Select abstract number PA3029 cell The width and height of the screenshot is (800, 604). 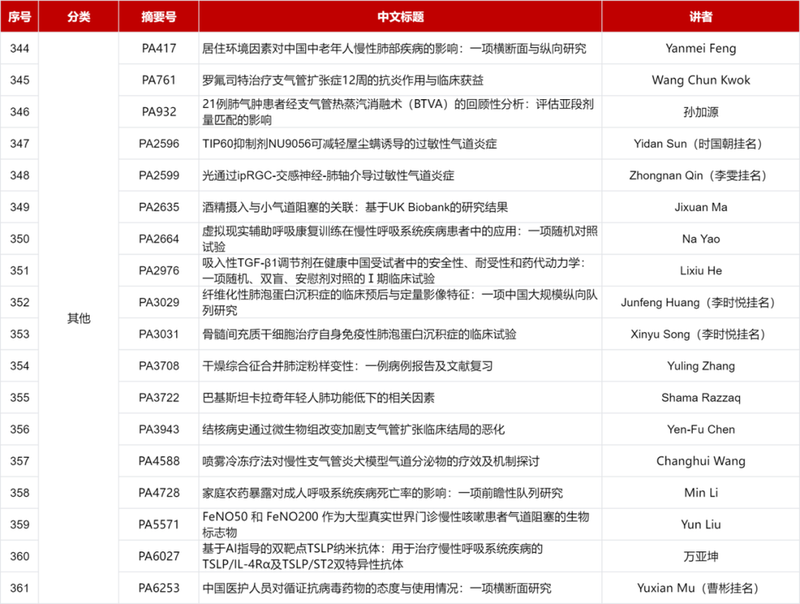158,303
